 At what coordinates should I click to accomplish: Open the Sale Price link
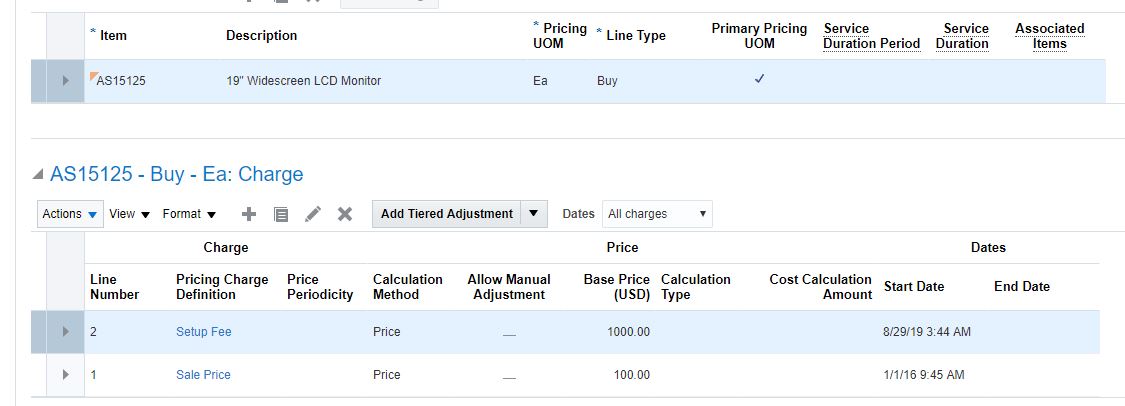pos(203,374)
